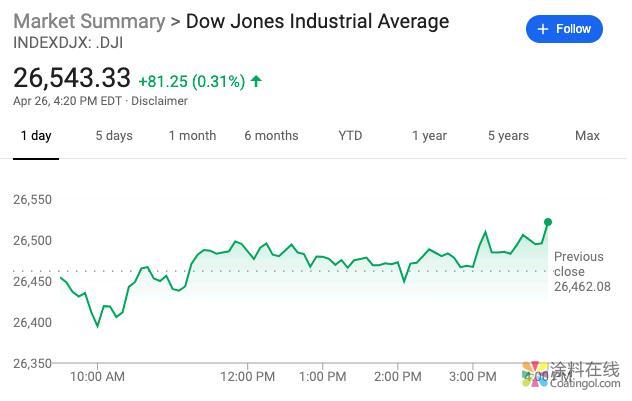The height and width of the screenshot is (401, 632).
Task: Click the 12:00 PM axis label
Action: point(247,377)
